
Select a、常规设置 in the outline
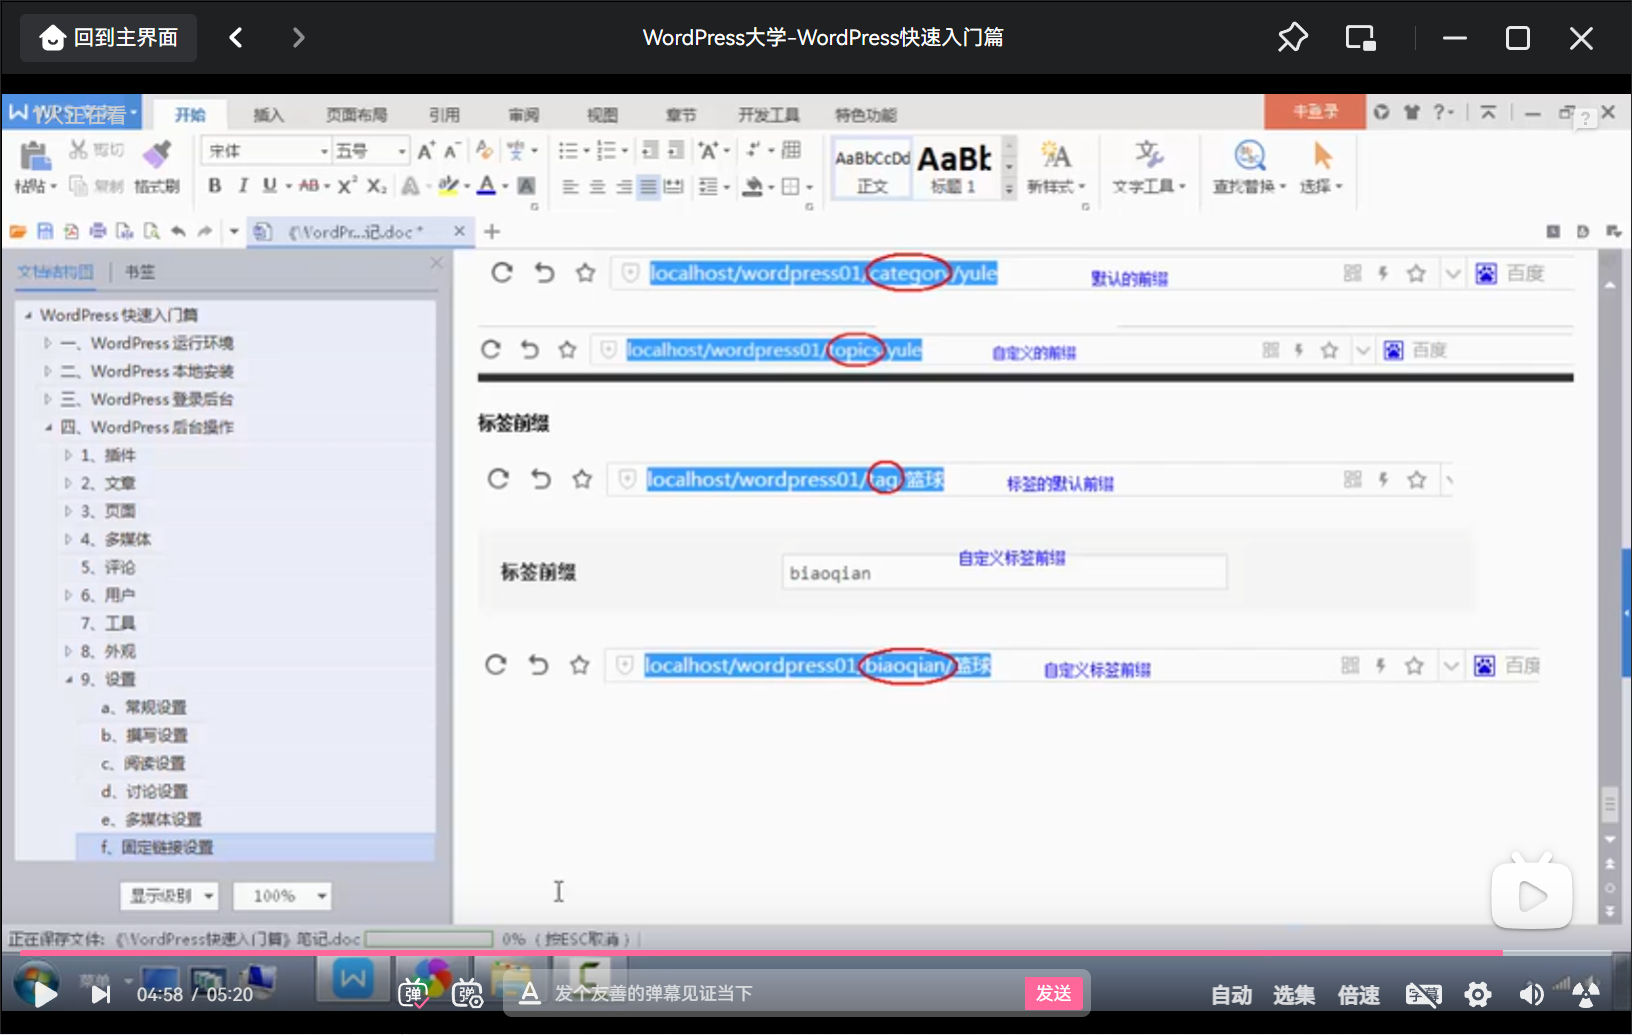pos(143,707)
